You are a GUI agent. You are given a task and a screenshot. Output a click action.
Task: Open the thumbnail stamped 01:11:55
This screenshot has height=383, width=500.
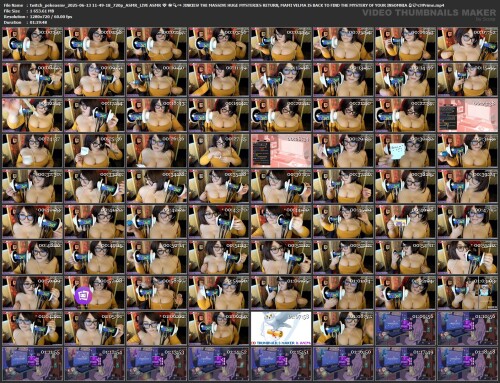tap(32, 364)
